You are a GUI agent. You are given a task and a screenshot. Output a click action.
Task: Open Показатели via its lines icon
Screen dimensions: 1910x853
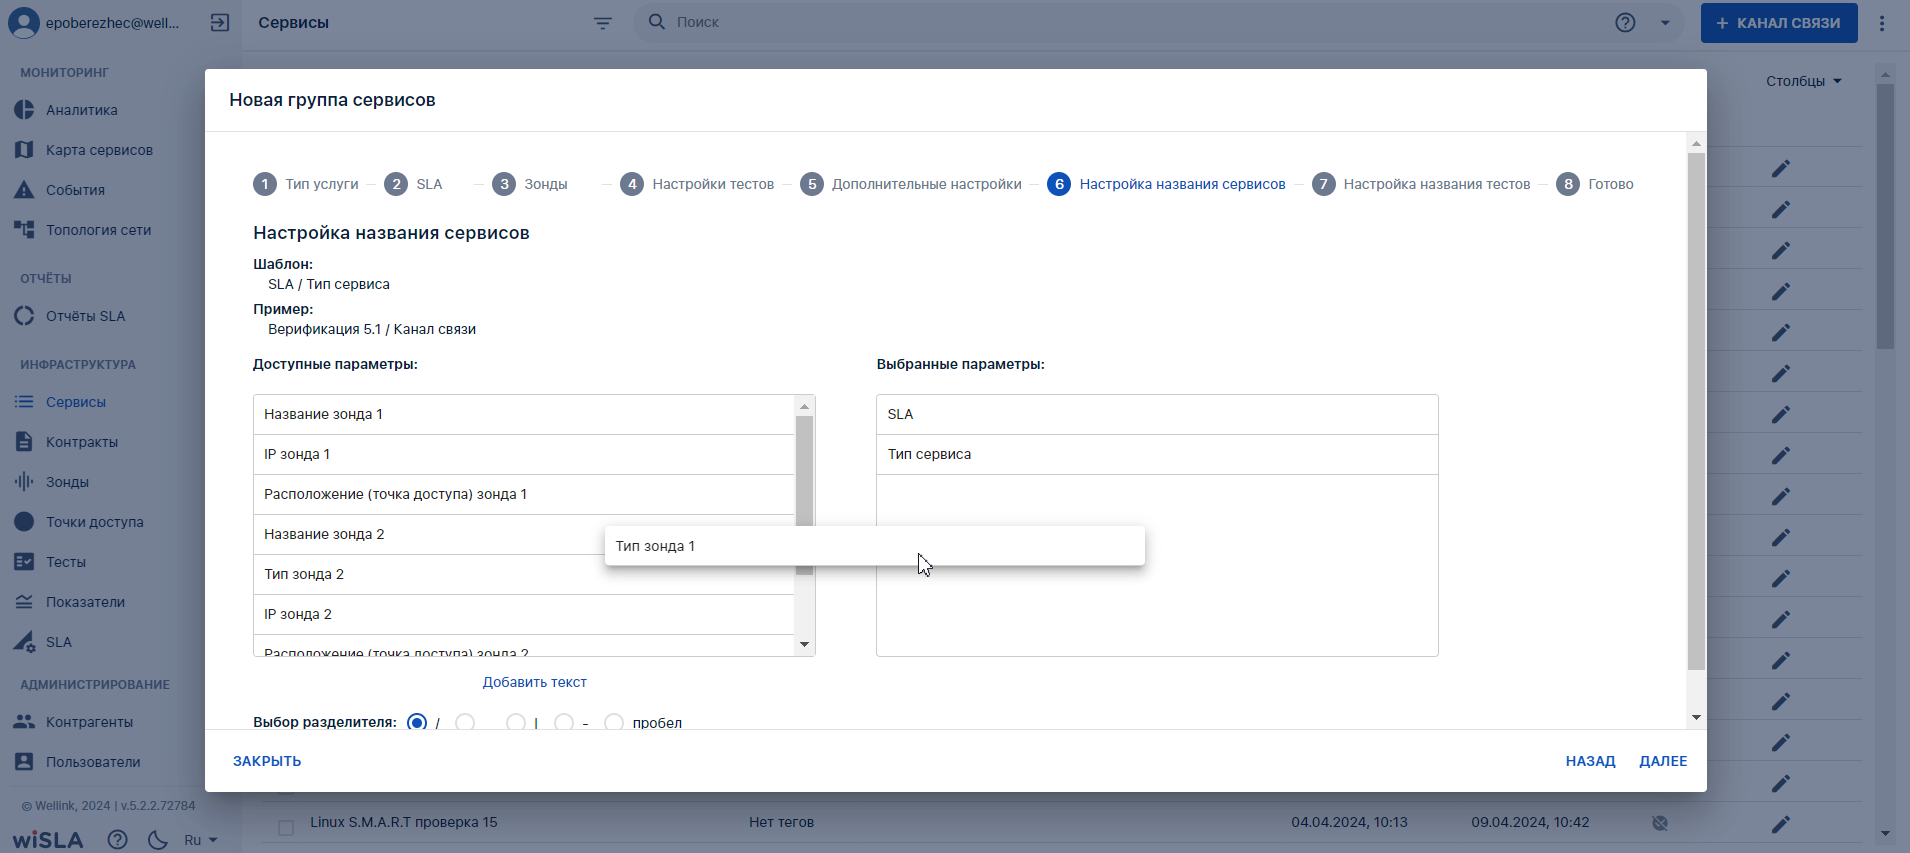pos(24,602)
